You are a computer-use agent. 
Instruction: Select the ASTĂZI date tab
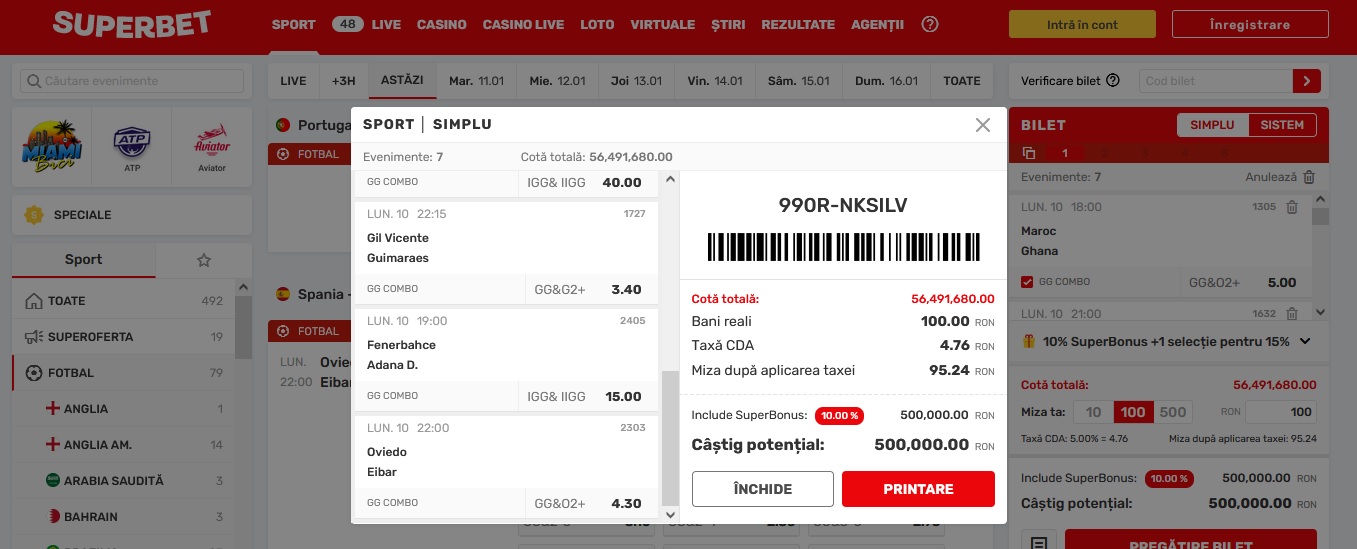[x=402, y=81]
